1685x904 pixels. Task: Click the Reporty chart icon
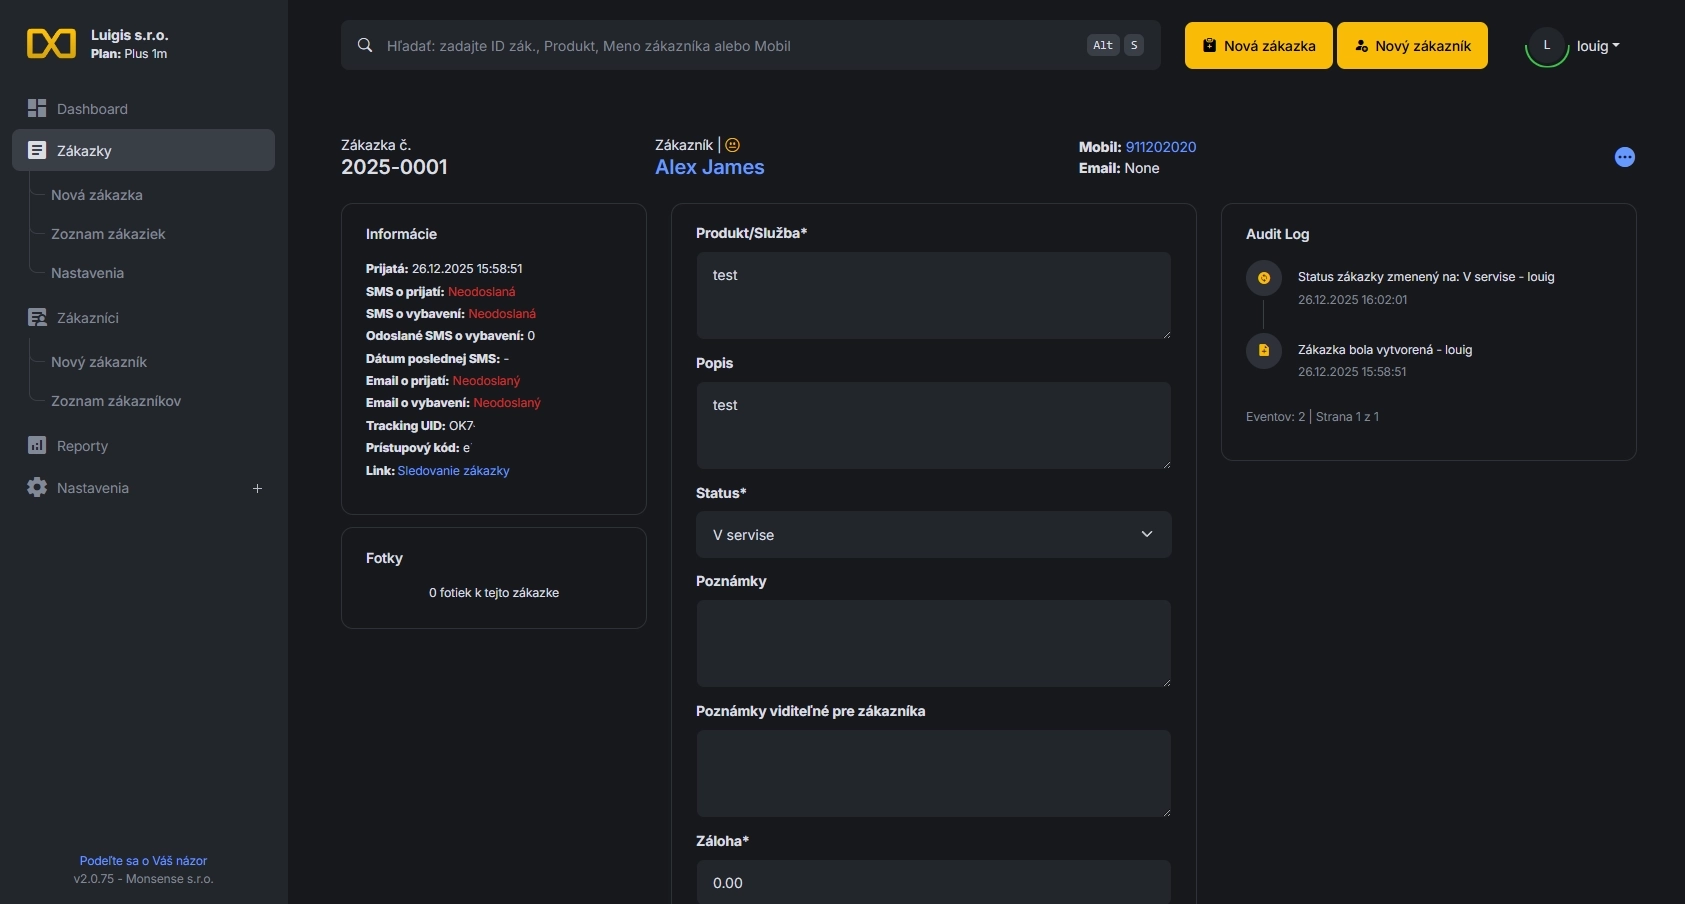(37, 445)
